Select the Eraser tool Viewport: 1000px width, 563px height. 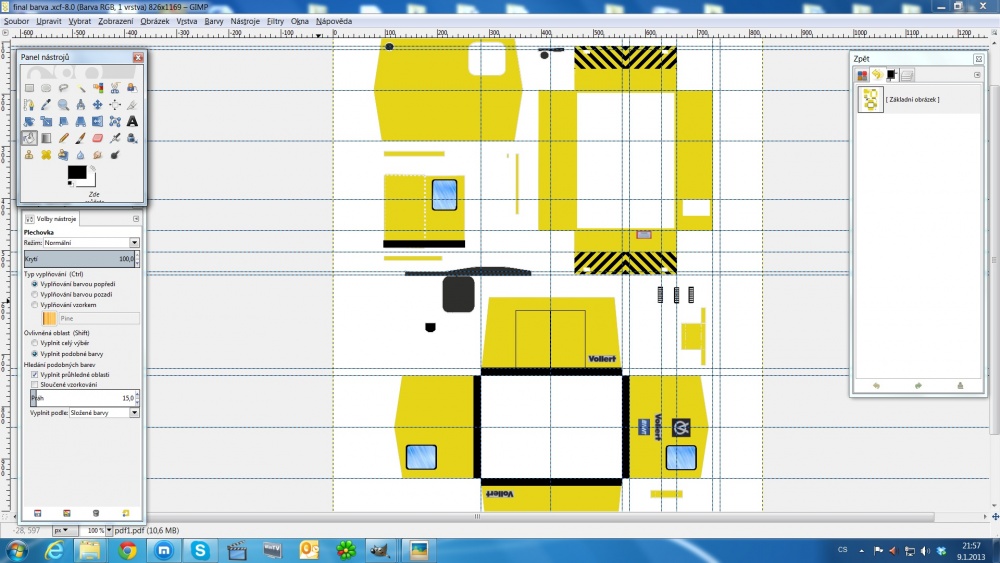(x=98, y=138)
